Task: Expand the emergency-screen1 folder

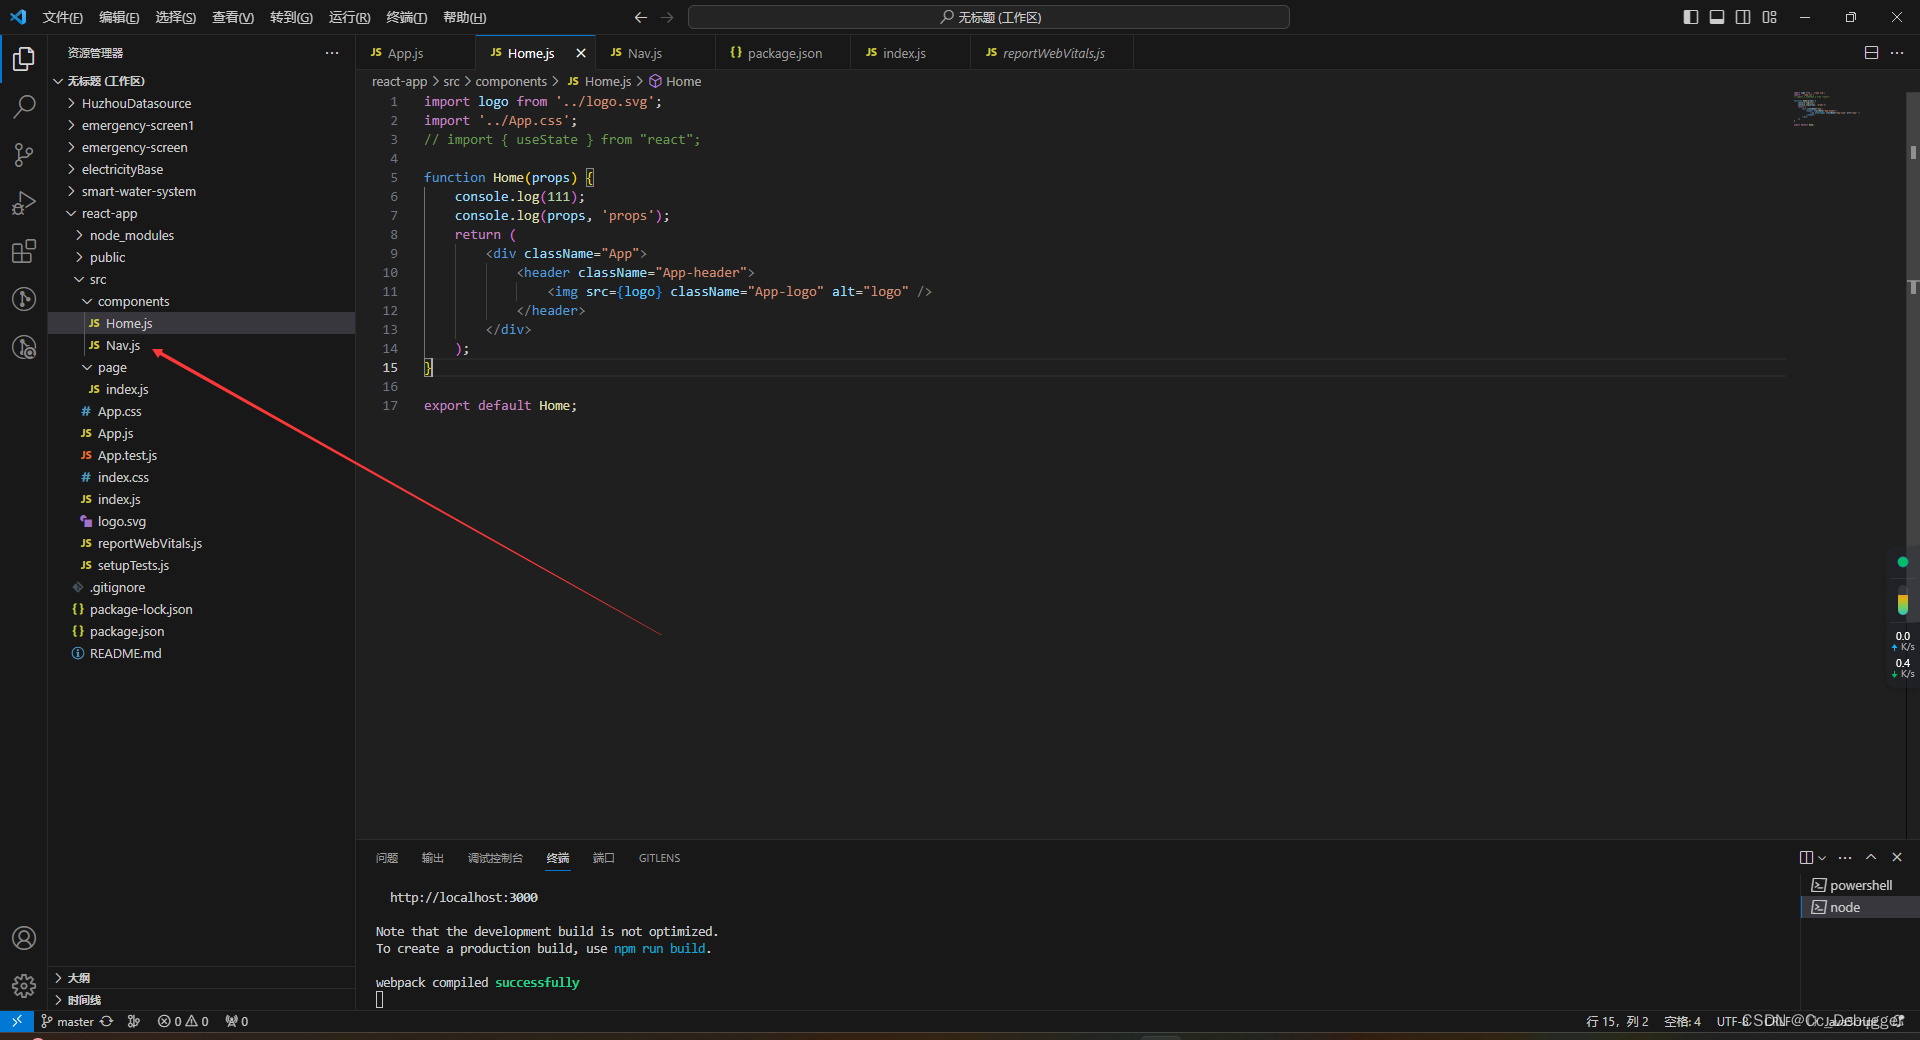Action: (202, 125)
